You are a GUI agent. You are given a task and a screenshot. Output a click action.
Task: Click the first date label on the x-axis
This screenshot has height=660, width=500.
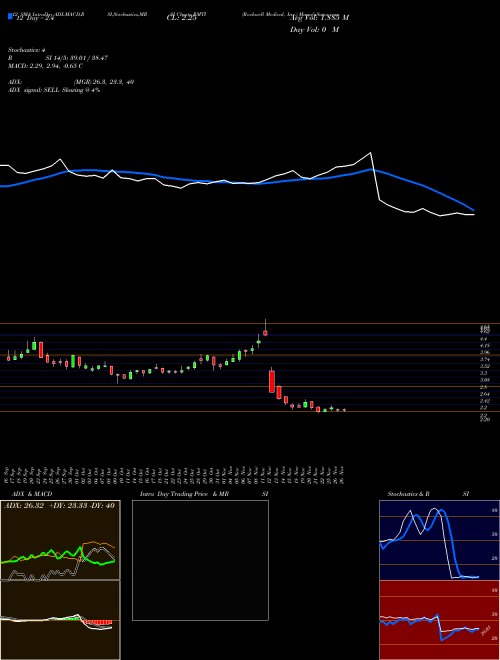[x=8, y=475]
